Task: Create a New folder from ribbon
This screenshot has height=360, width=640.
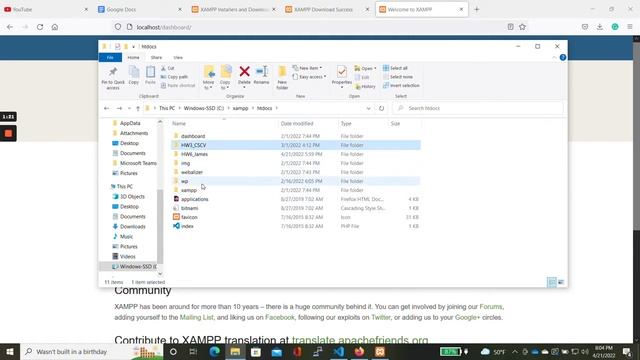Action: pos(282,78)
